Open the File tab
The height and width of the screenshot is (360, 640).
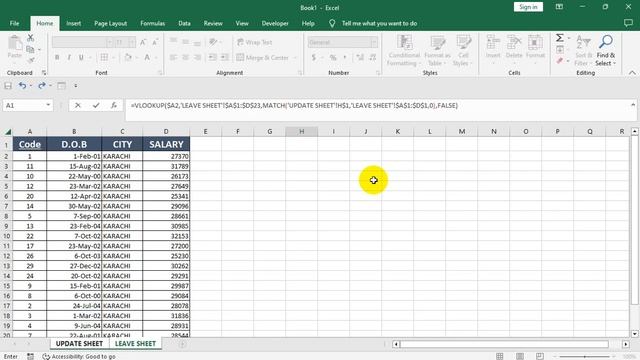(14, 24)
